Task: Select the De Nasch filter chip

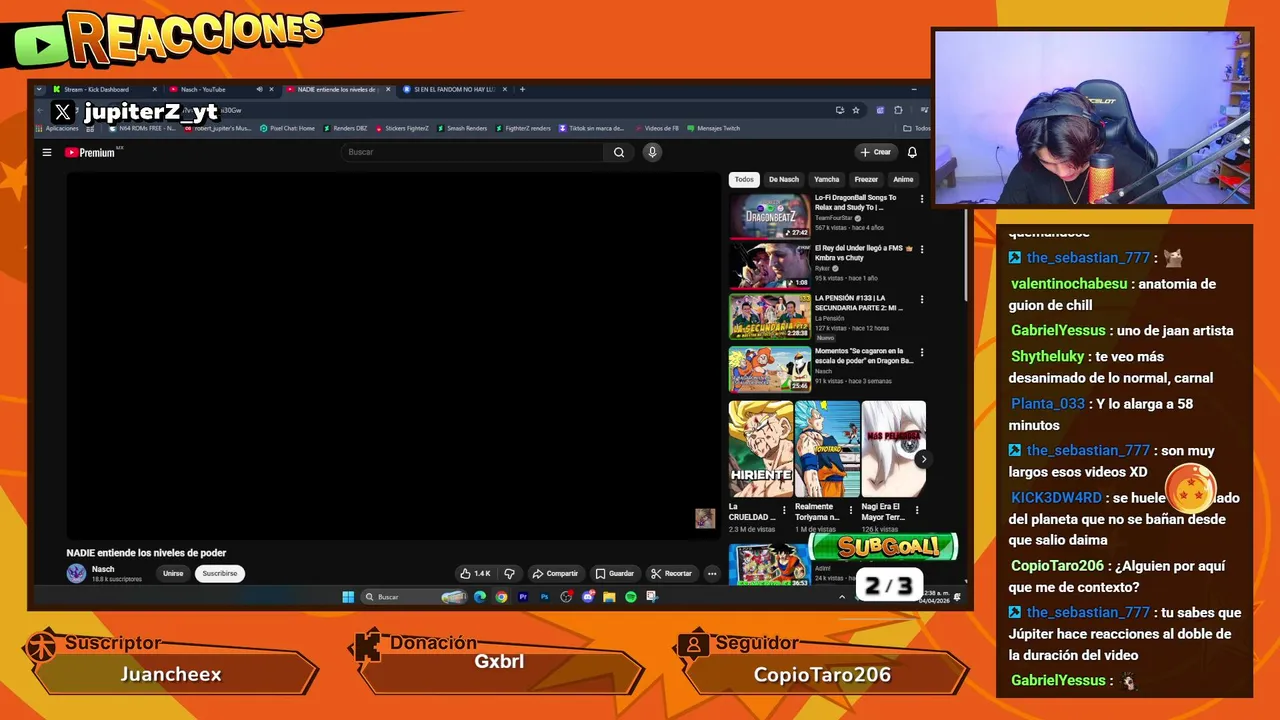Action: 784,180
